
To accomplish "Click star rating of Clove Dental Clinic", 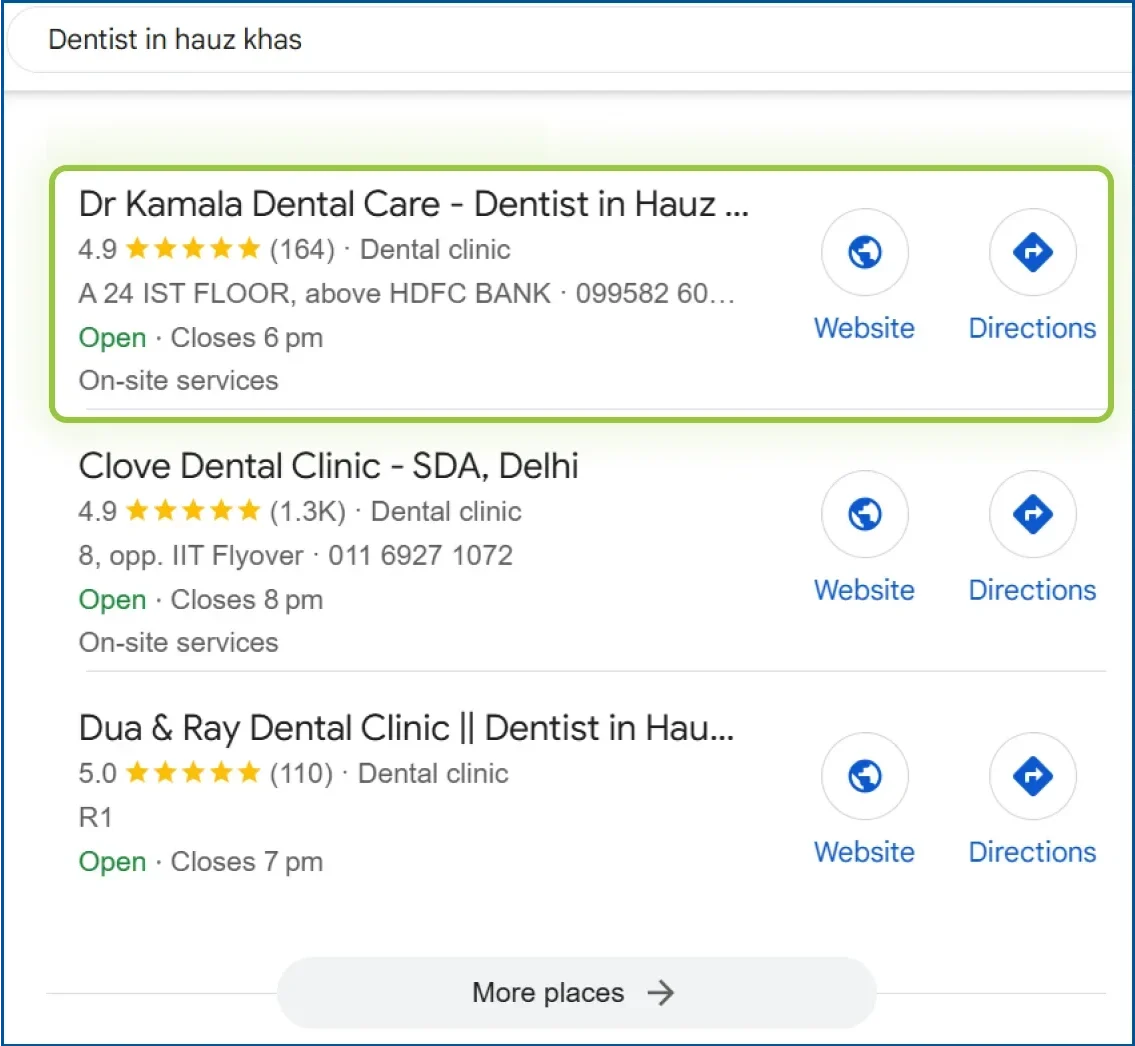I will (x=193, y=512).
